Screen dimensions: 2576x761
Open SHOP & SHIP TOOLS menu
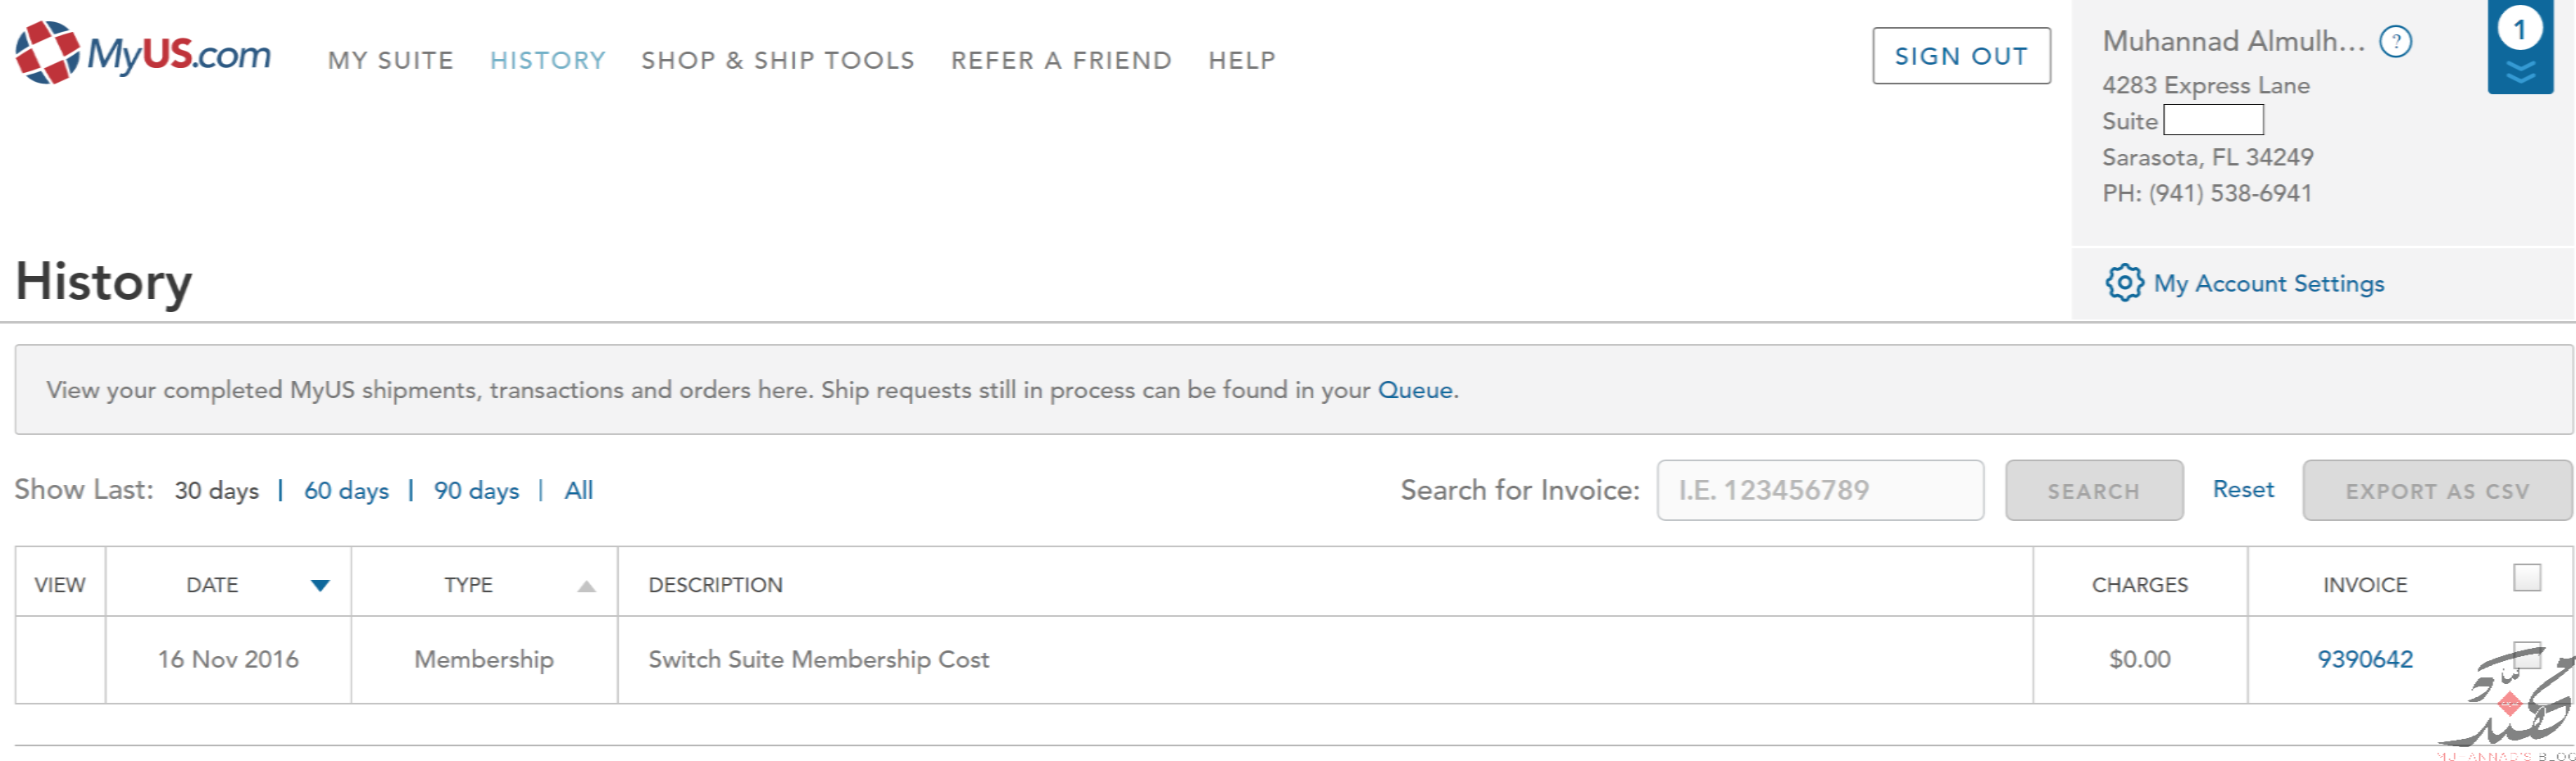click(x=778, y=61)
